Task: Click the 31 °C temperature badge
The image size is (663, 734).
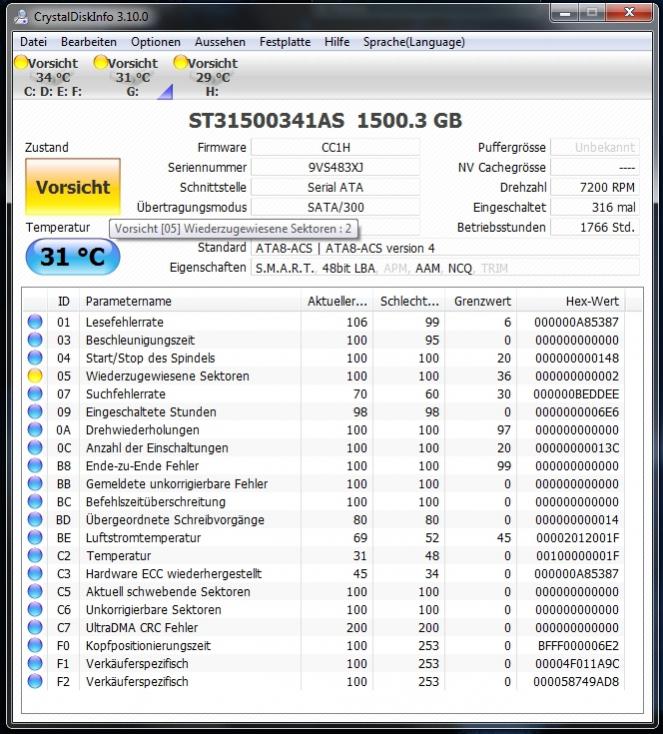Action: 73,257
